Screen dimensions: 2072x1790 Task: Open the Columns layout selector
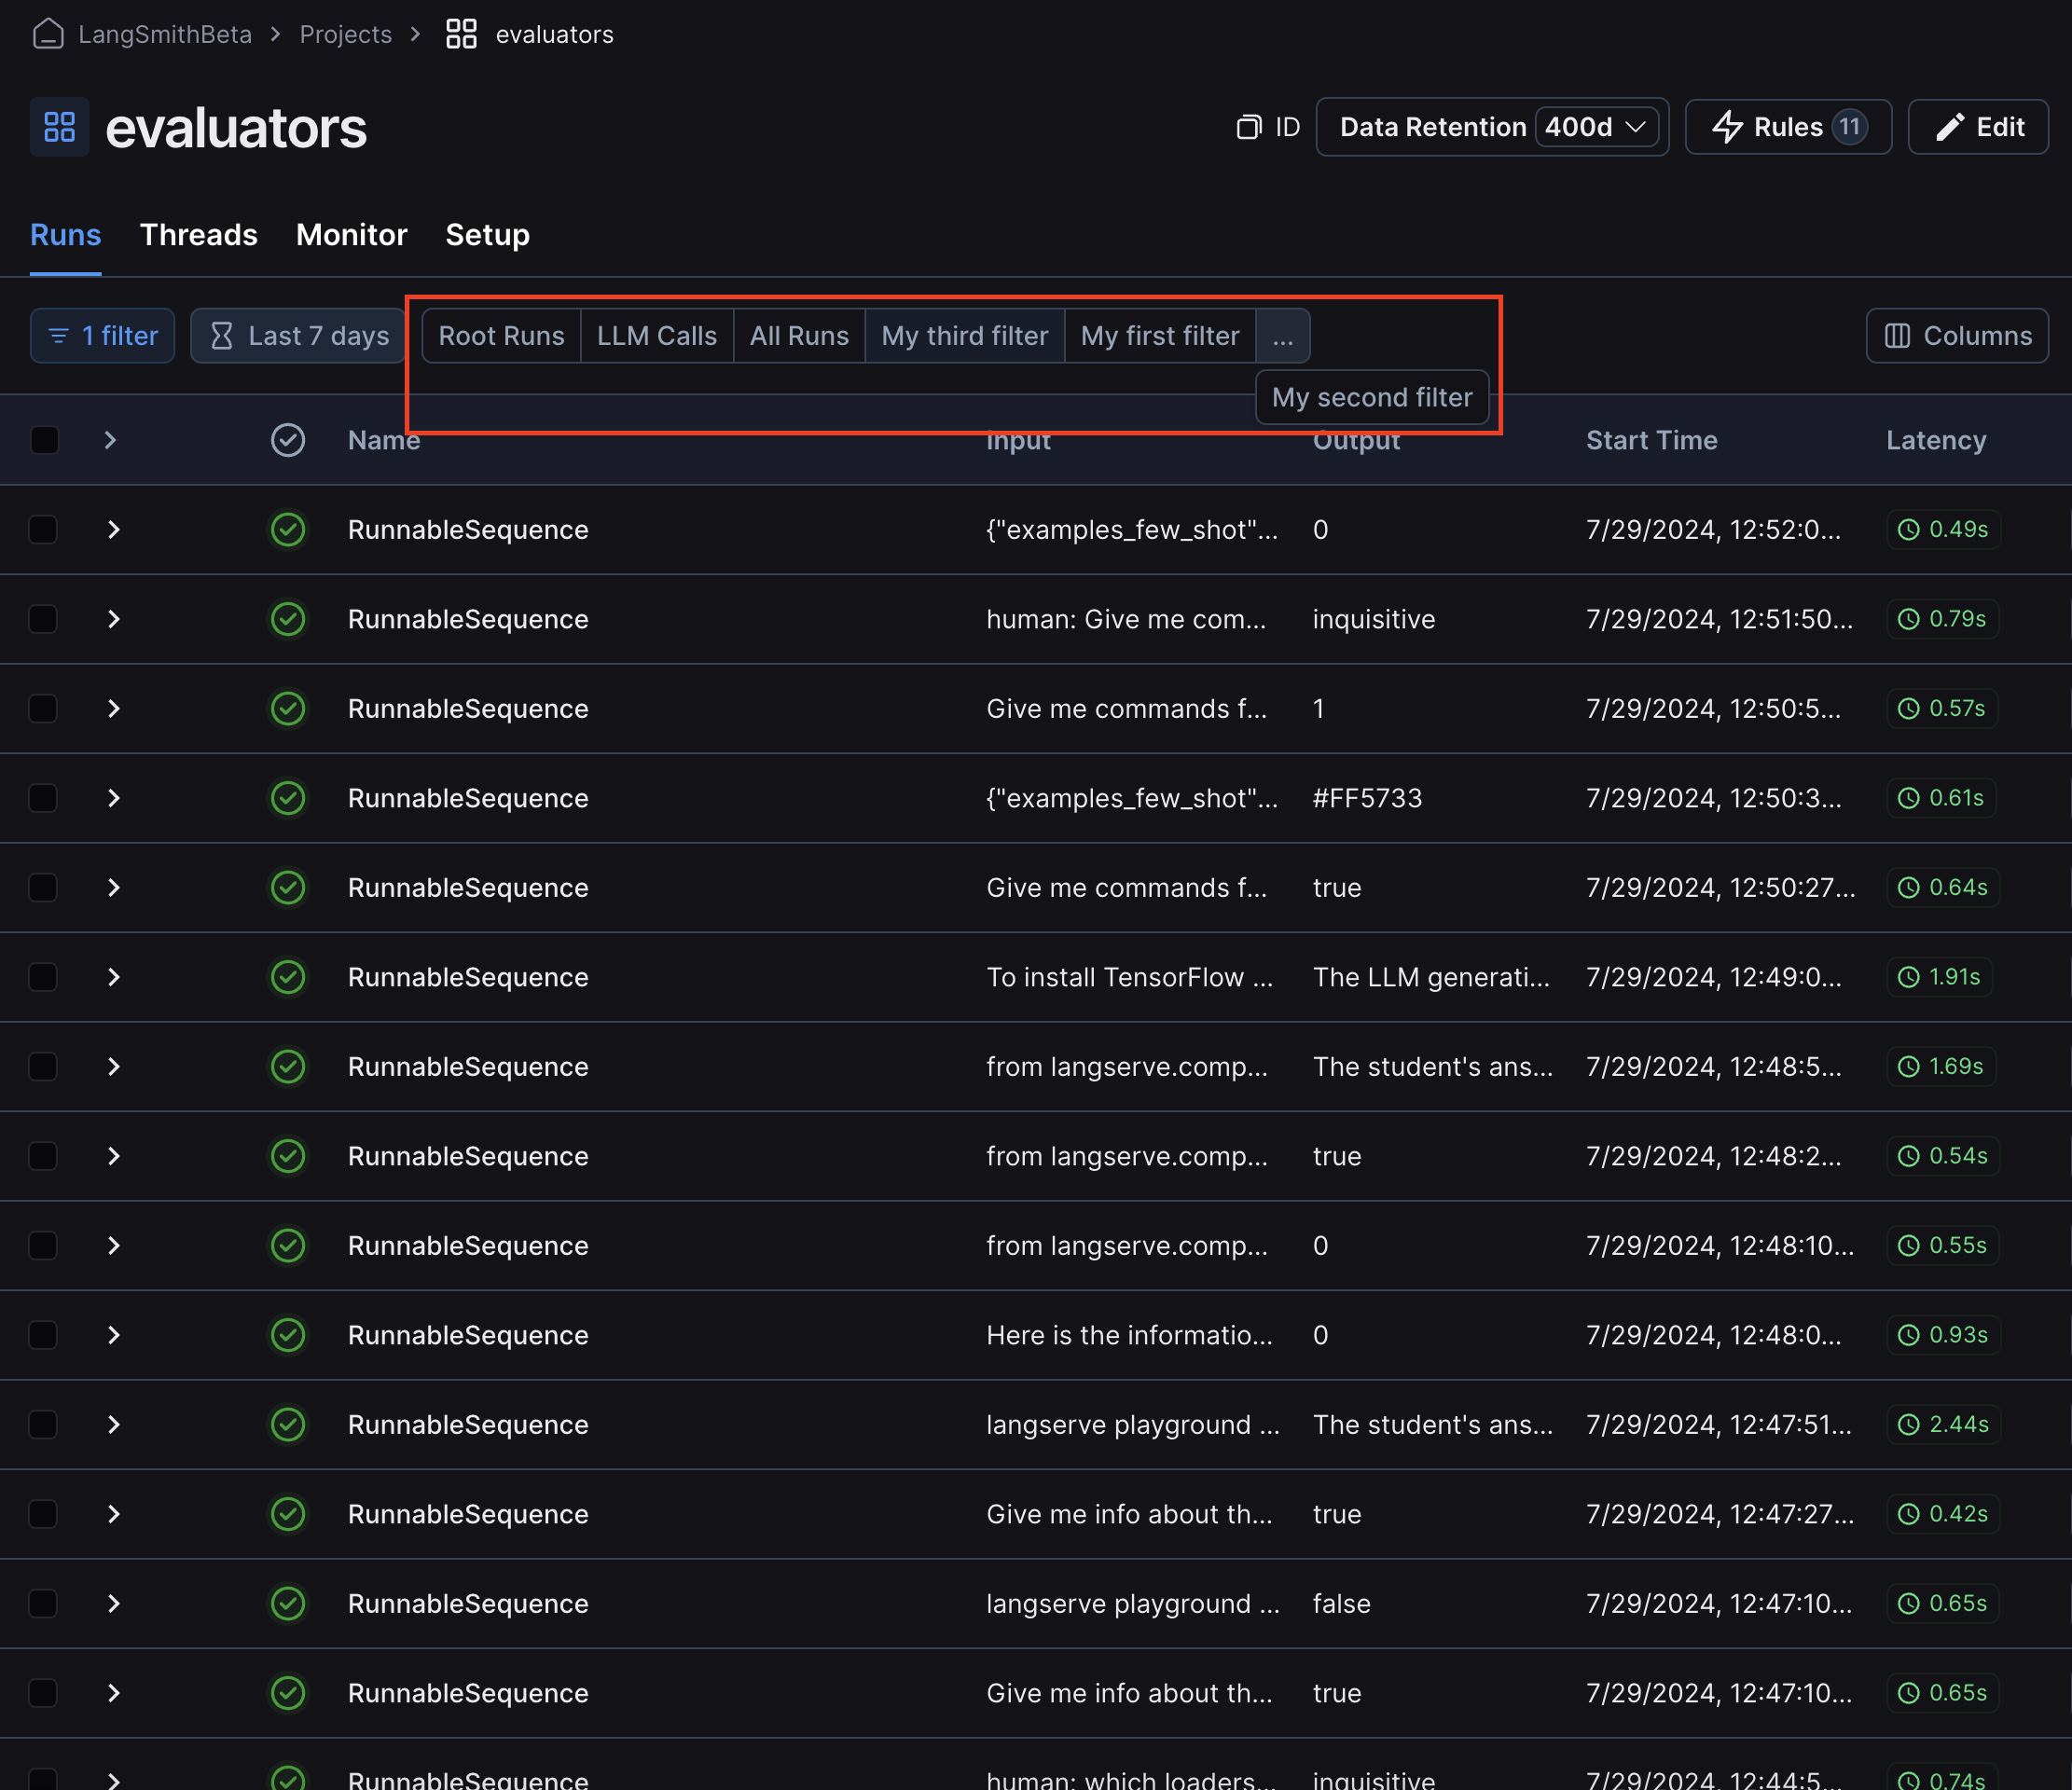[x=1957, y=336]
